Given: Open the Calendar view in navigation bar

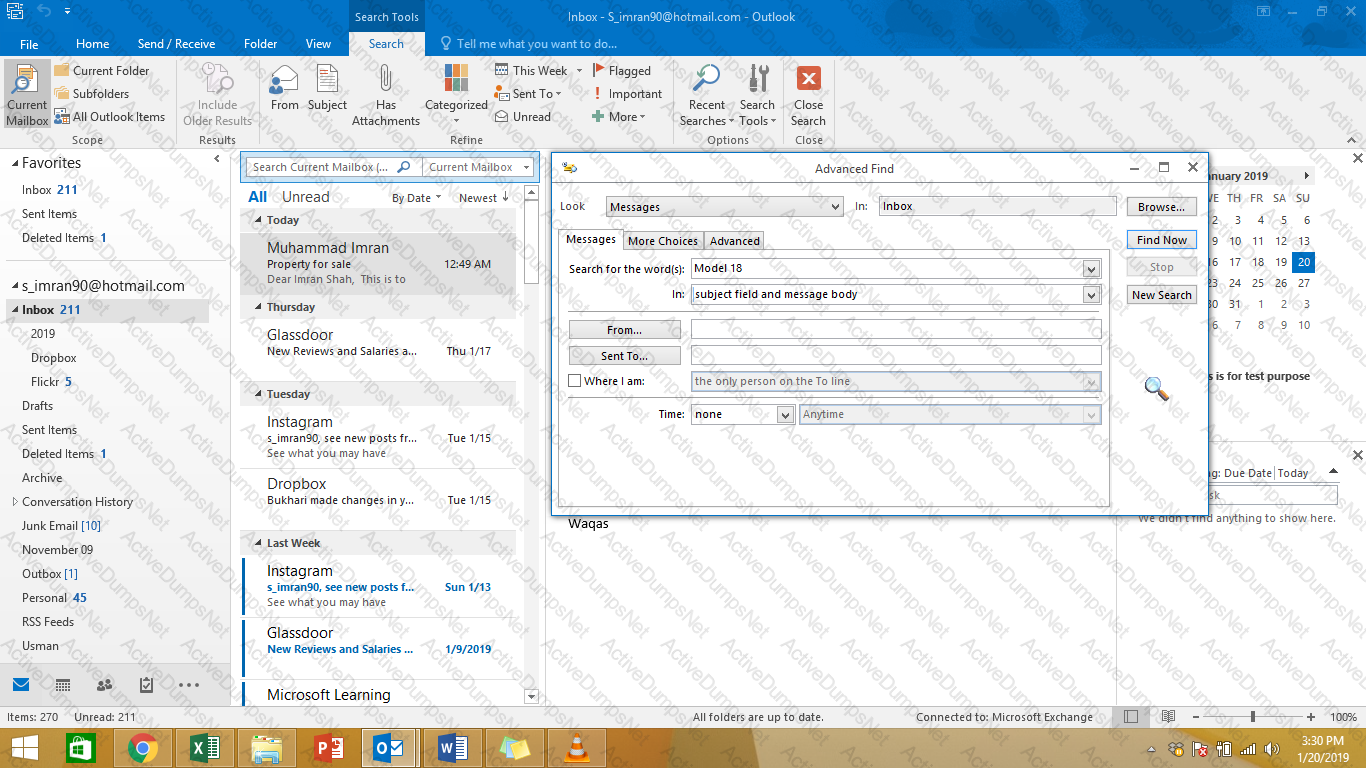Looking at the screenshot, I should tap(63, 685).
